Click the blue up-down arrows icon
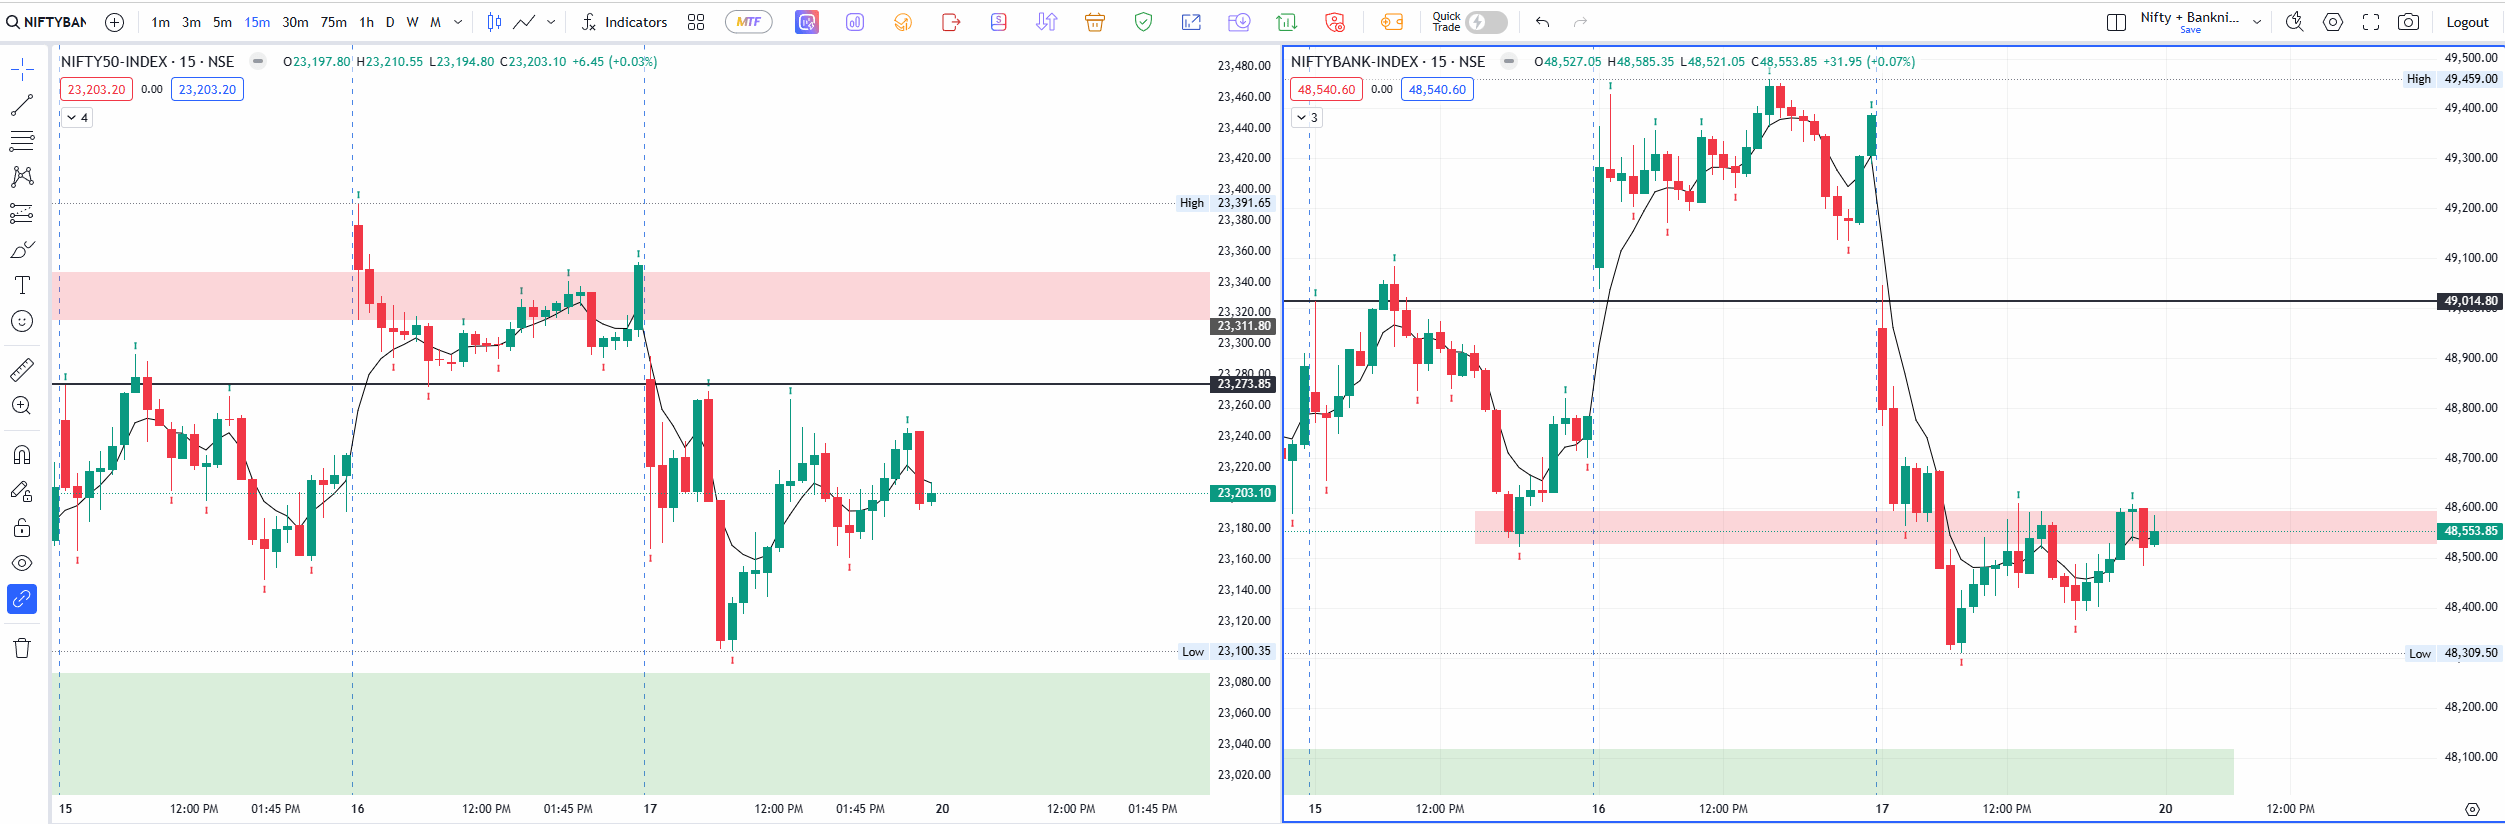Viewport: 2505px width, 824px height. (x=1047, y=22)
